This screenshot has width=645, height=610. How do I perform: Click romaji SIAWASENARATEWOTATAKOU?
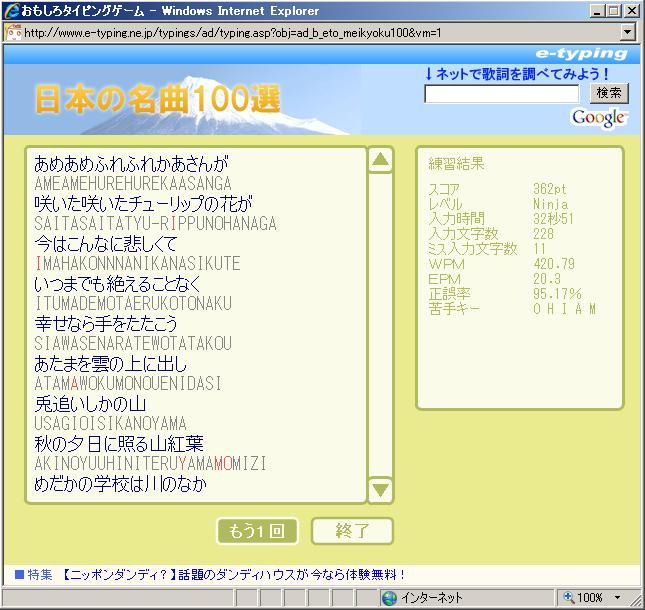click(133, 343)
